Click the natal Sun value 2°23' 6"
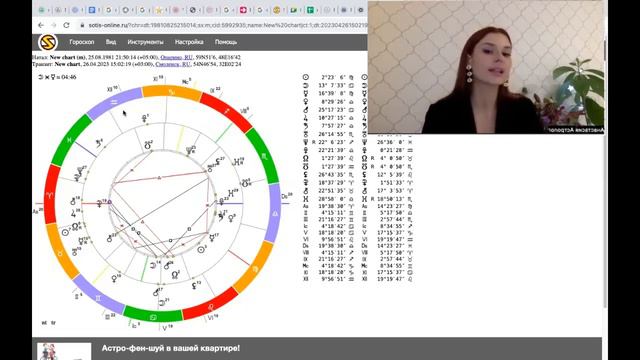 pyautogui.click(x=333, y=77)
